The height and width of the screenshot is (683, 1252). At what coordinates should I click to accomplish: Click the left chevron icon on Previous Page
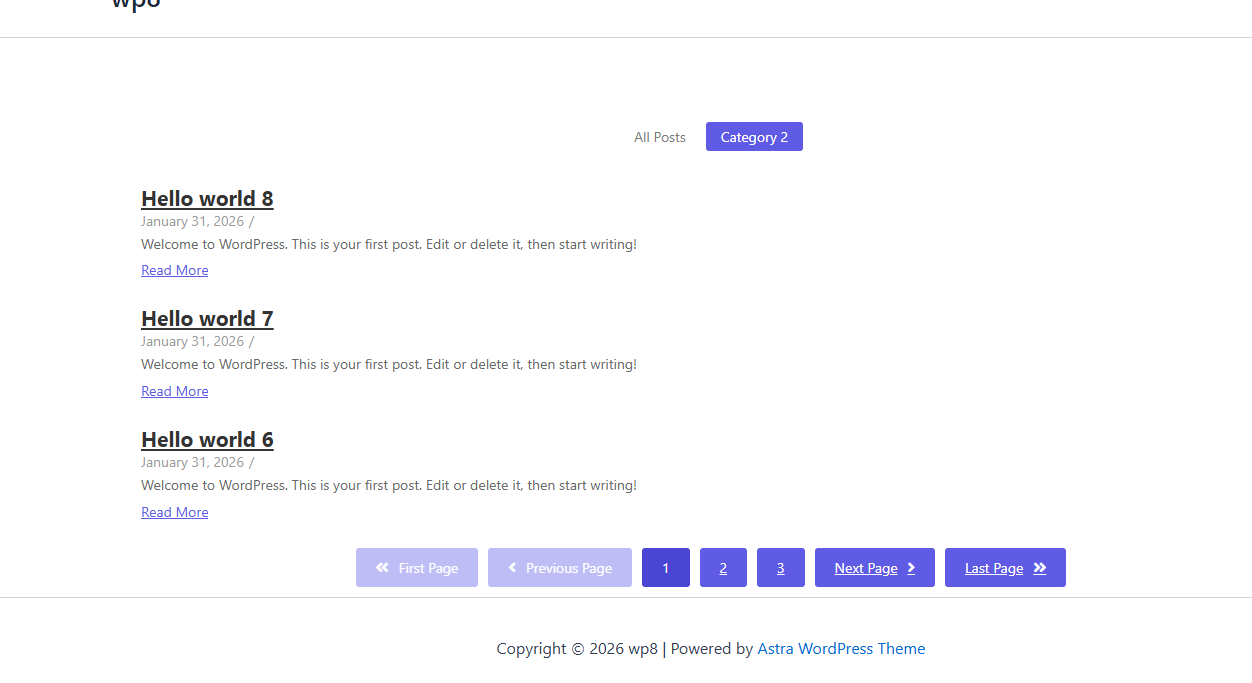click(x=513, y=568)
